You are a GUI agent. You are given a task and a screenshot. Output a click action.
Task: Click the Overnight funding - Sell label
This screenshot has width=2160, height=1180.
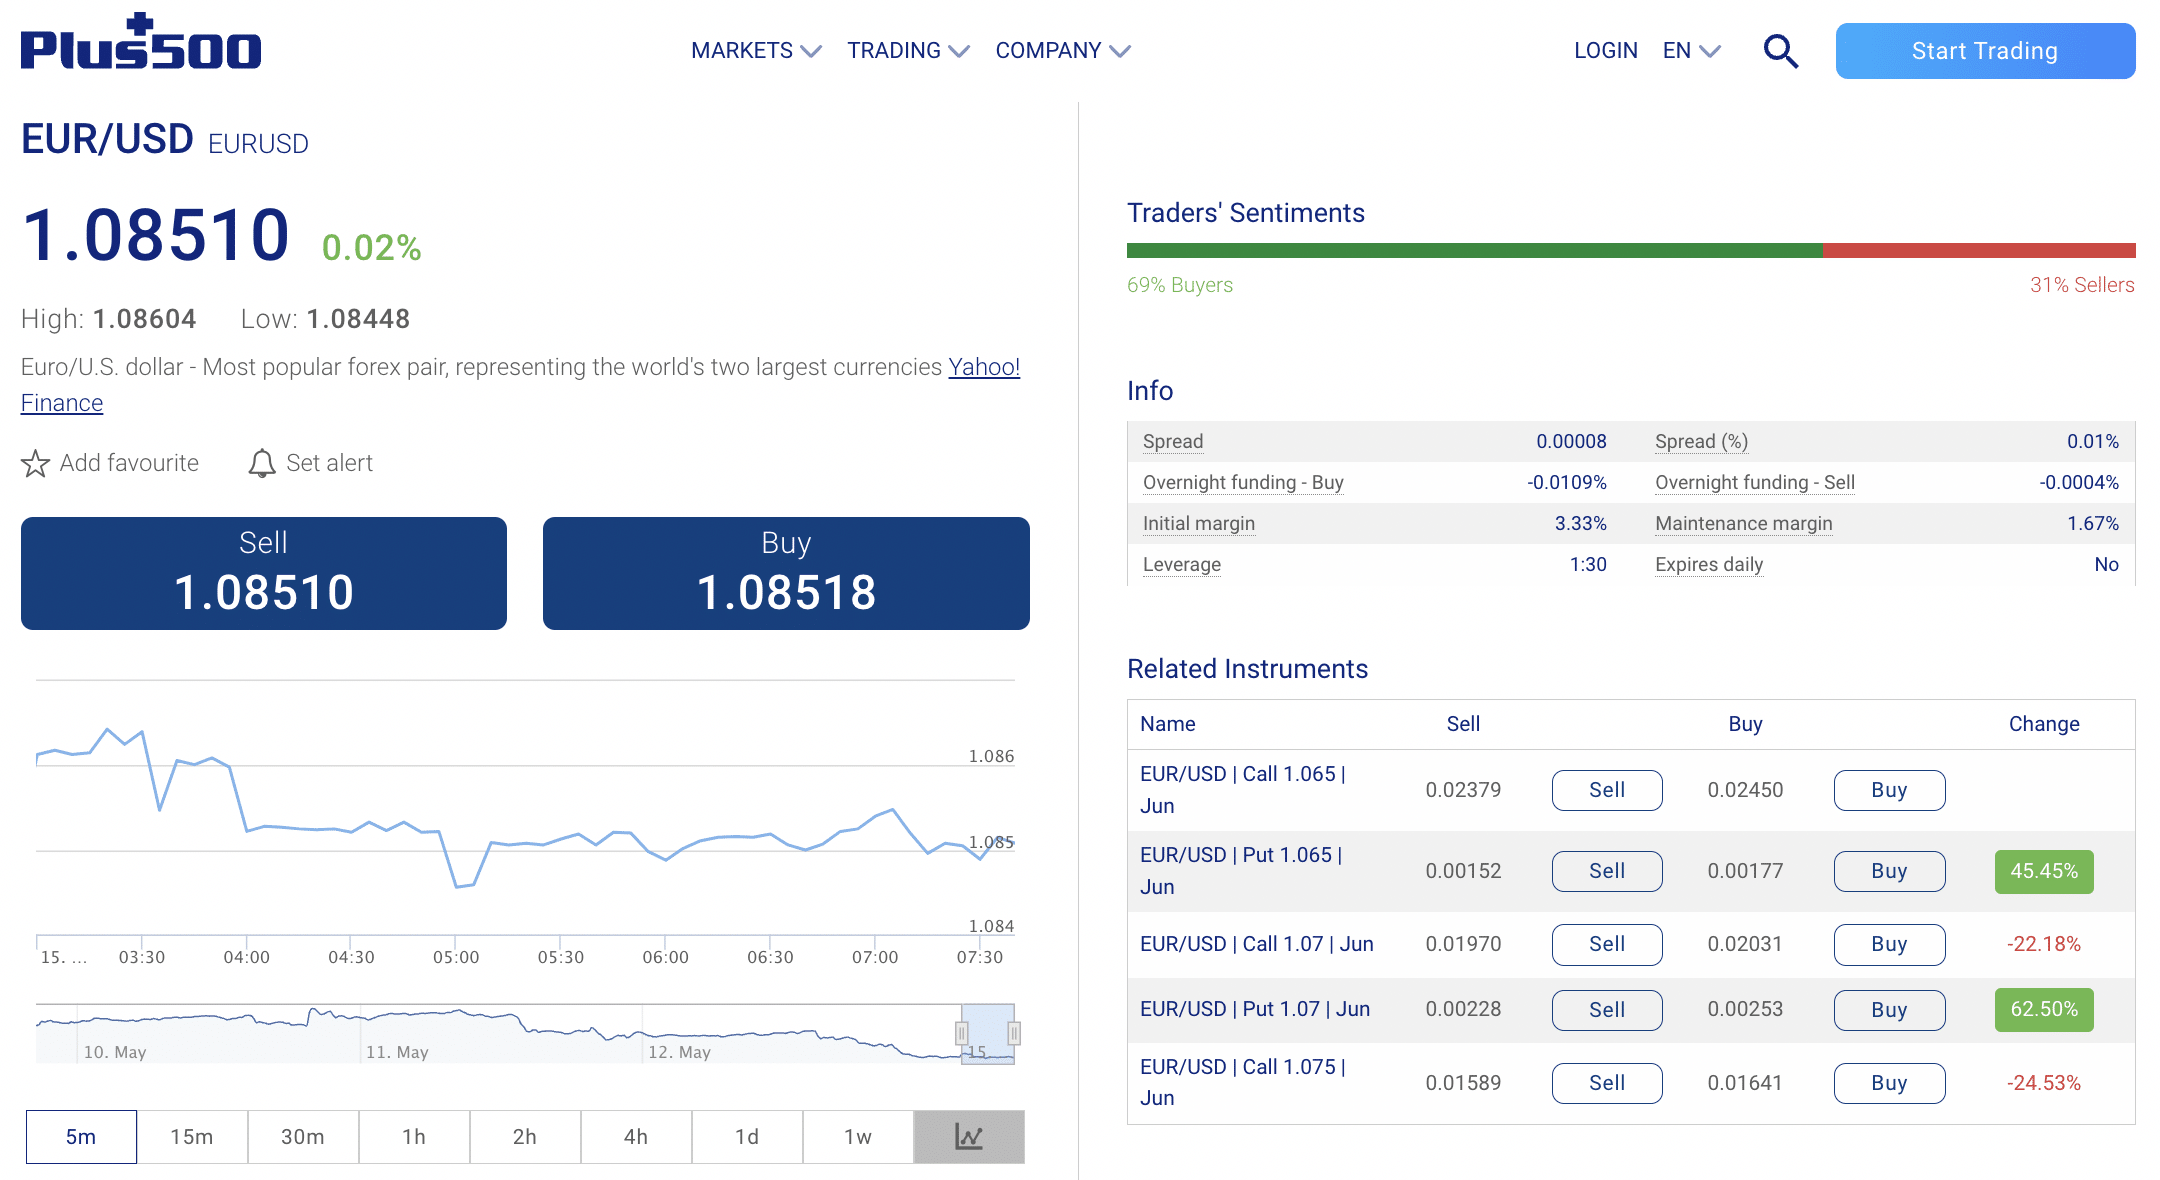click(1755, 482)
